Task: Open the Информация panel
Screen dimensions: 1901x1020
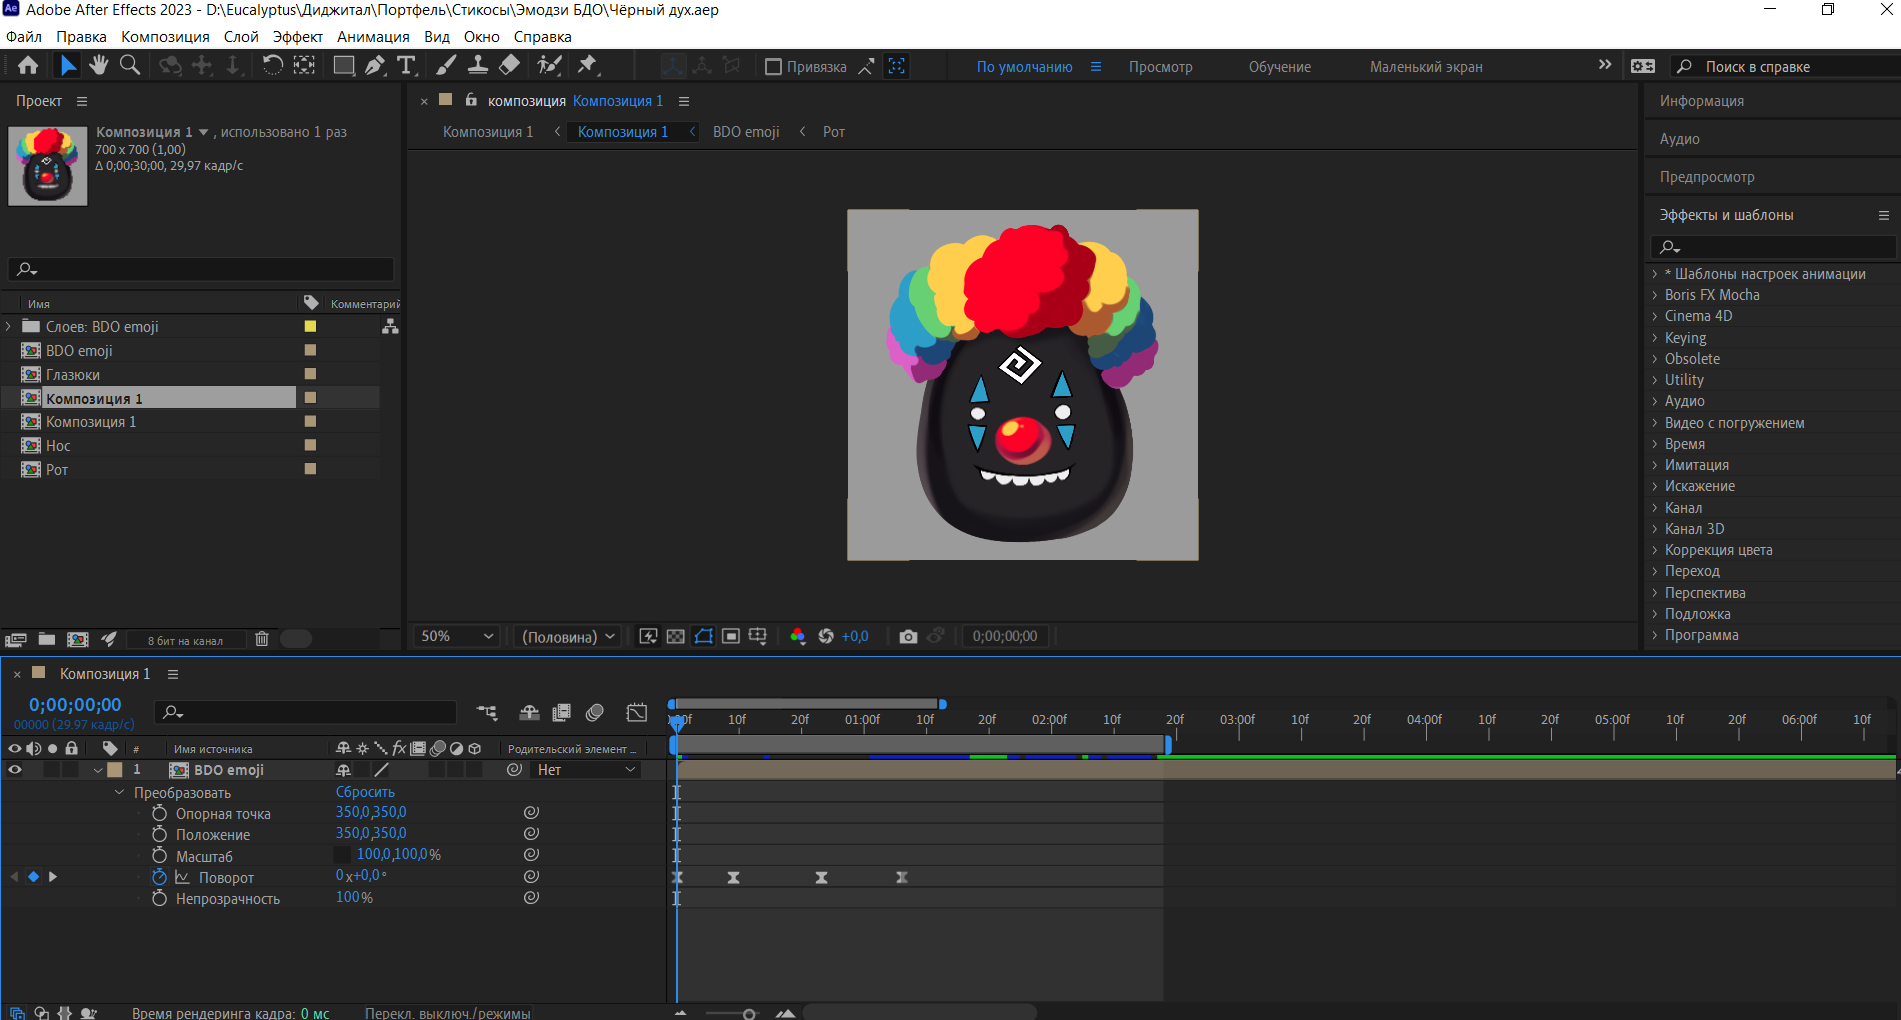Action: pos(1701,101)
